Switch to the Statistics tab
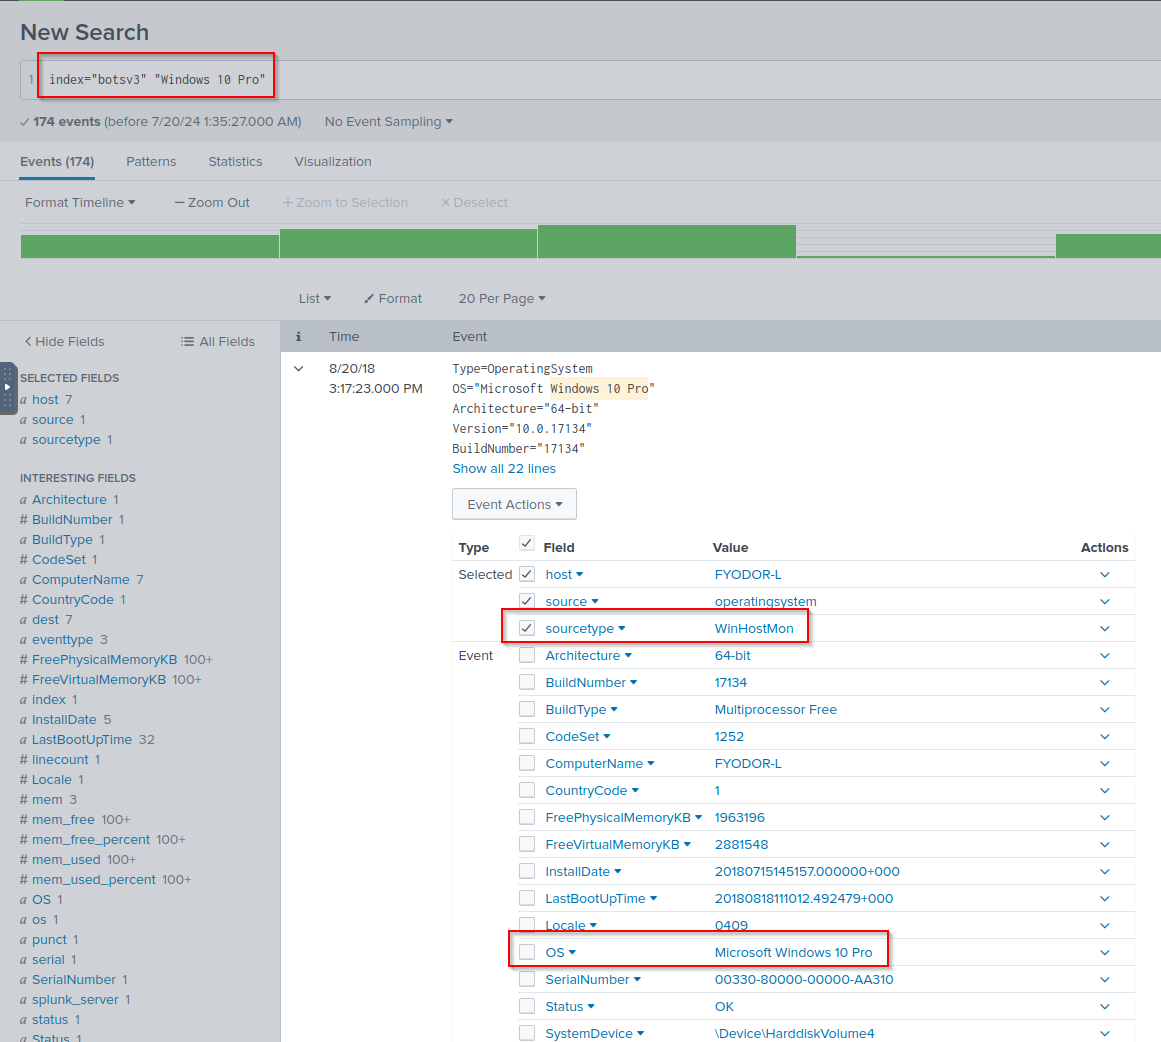The image size is (1161, 1042). point(235,162)
